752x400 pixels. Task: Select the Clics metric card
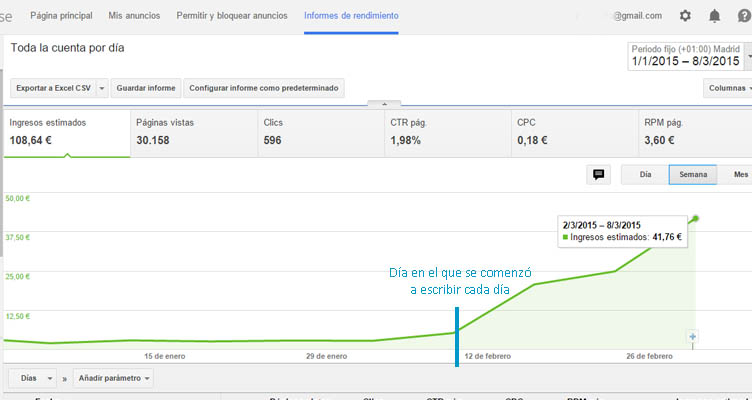[316, 132]
